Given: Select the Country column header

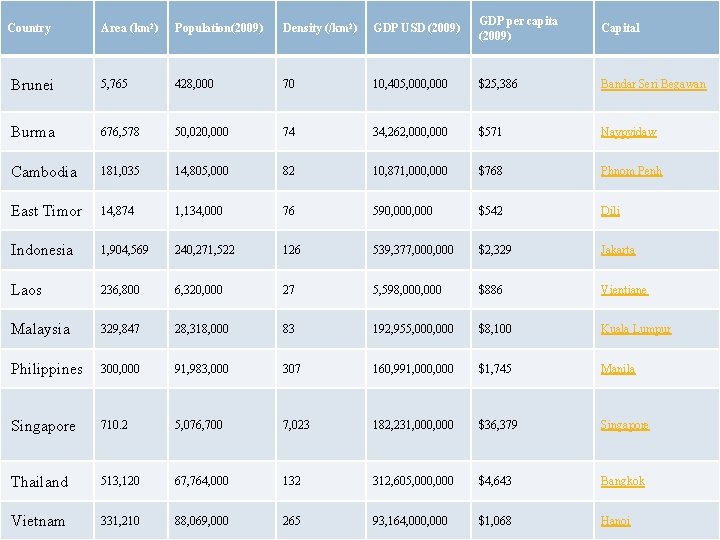Looking at the screenshot, I should (29, 28).
